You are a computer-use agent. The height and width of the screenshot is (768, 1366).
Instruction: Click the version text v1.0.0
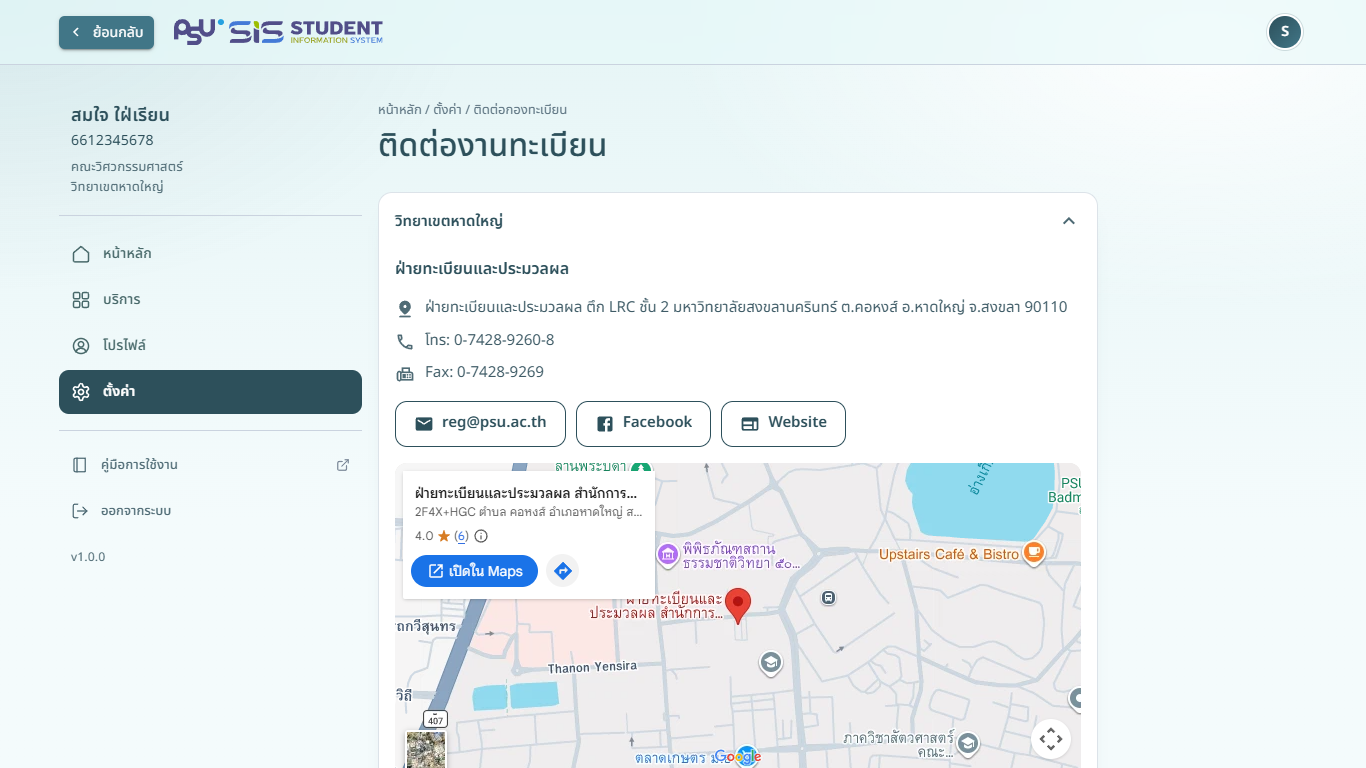(x=88, y=557)
